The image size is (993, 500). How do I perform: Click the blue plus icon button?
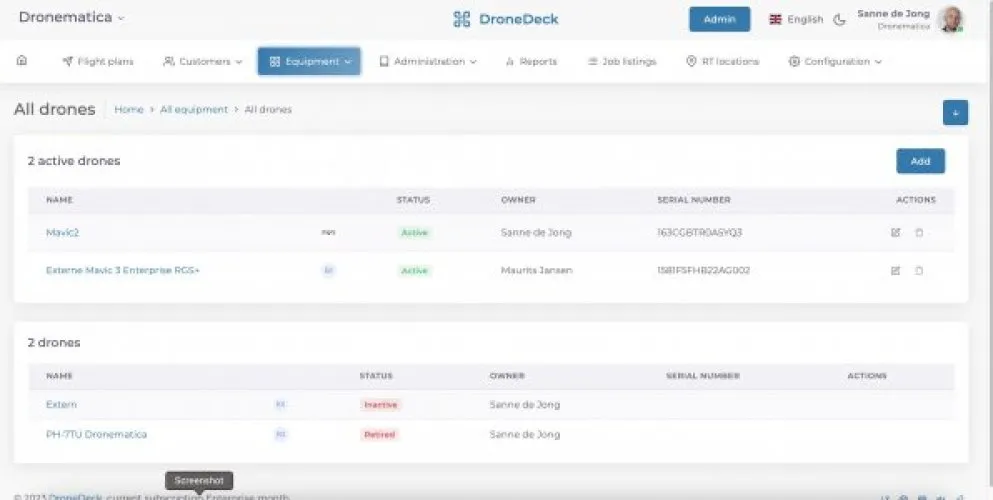954,113
